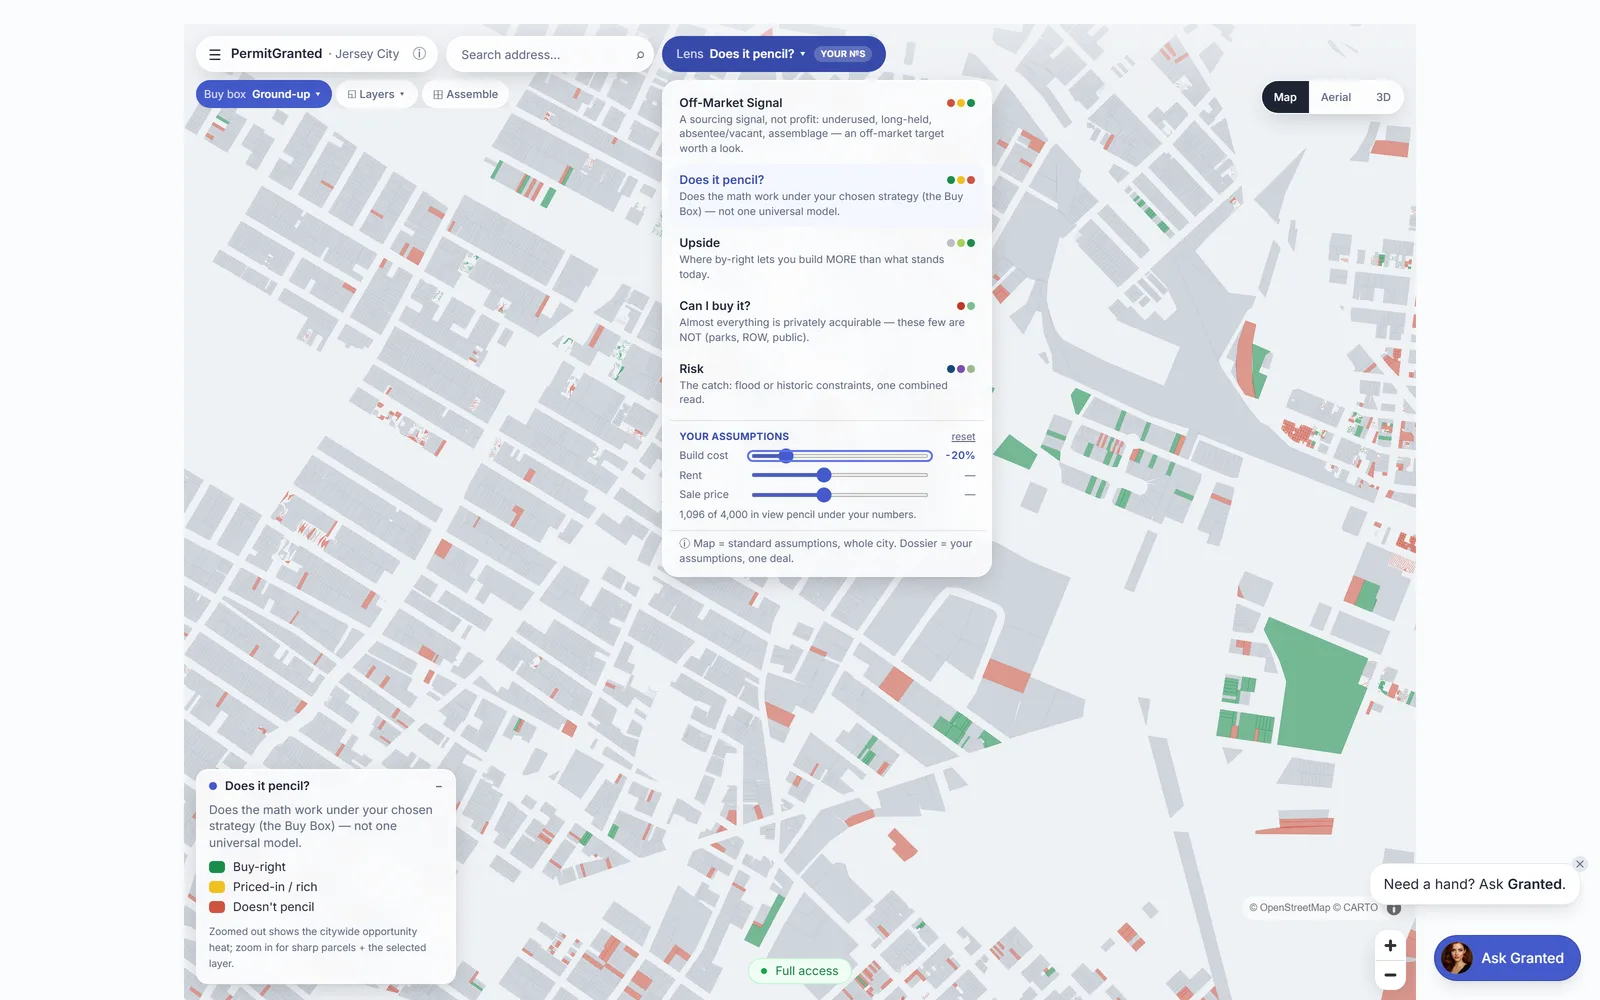Click the Priced-in / rich yellow swatch
This screenshot has height=1000, width=1600.
(217, 887)
